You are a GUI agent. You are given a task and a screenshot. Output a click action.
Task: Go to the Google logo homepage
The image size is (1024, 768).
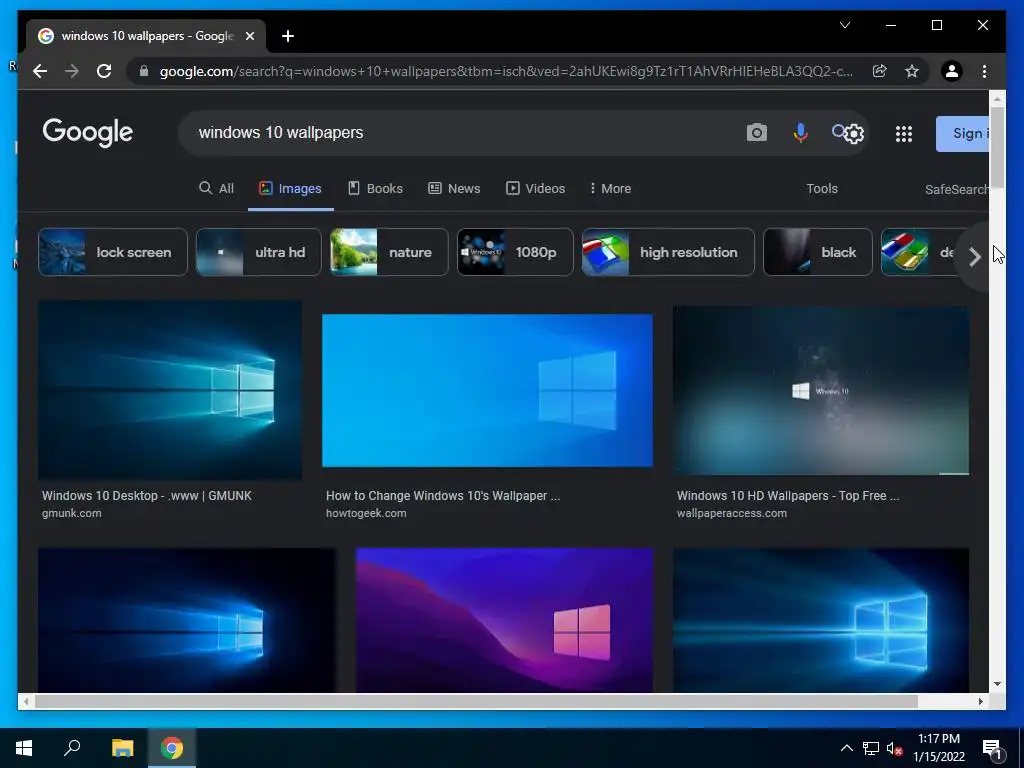click(88, 133)
